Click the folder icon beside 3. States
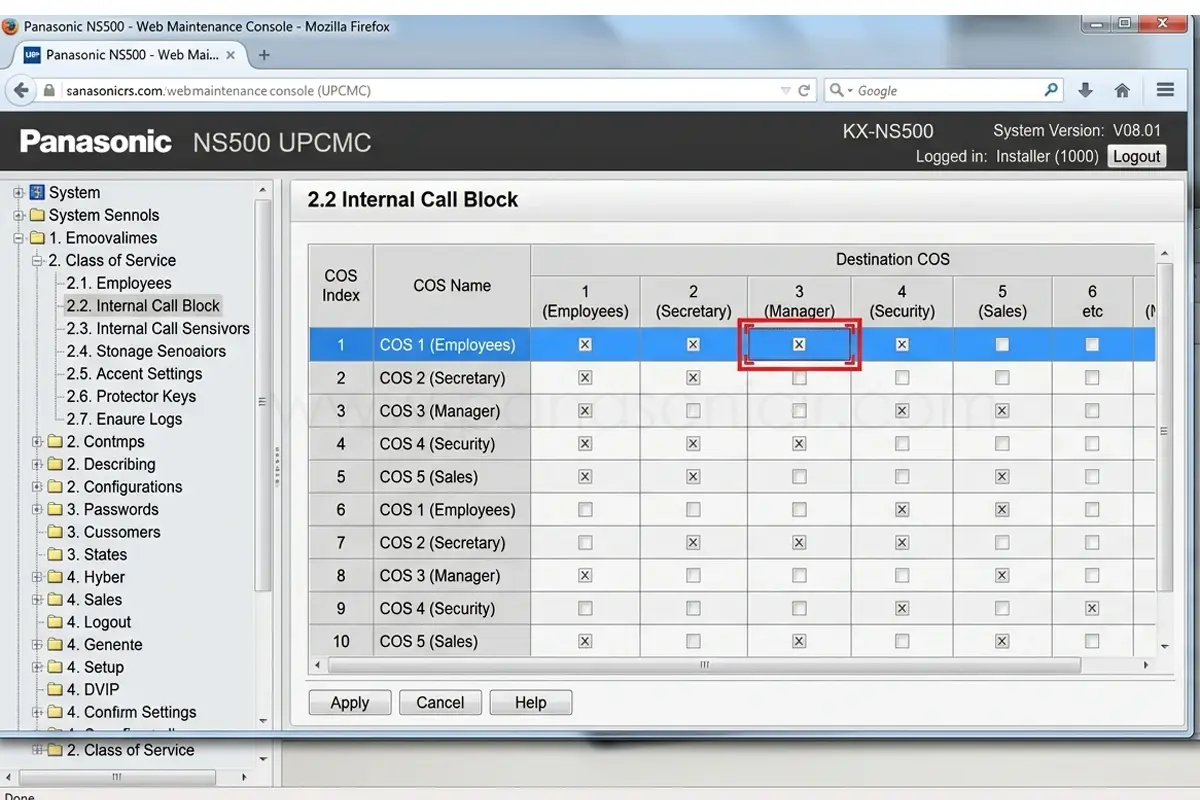This screenshot has width=1200, height=800. (55, 554)
